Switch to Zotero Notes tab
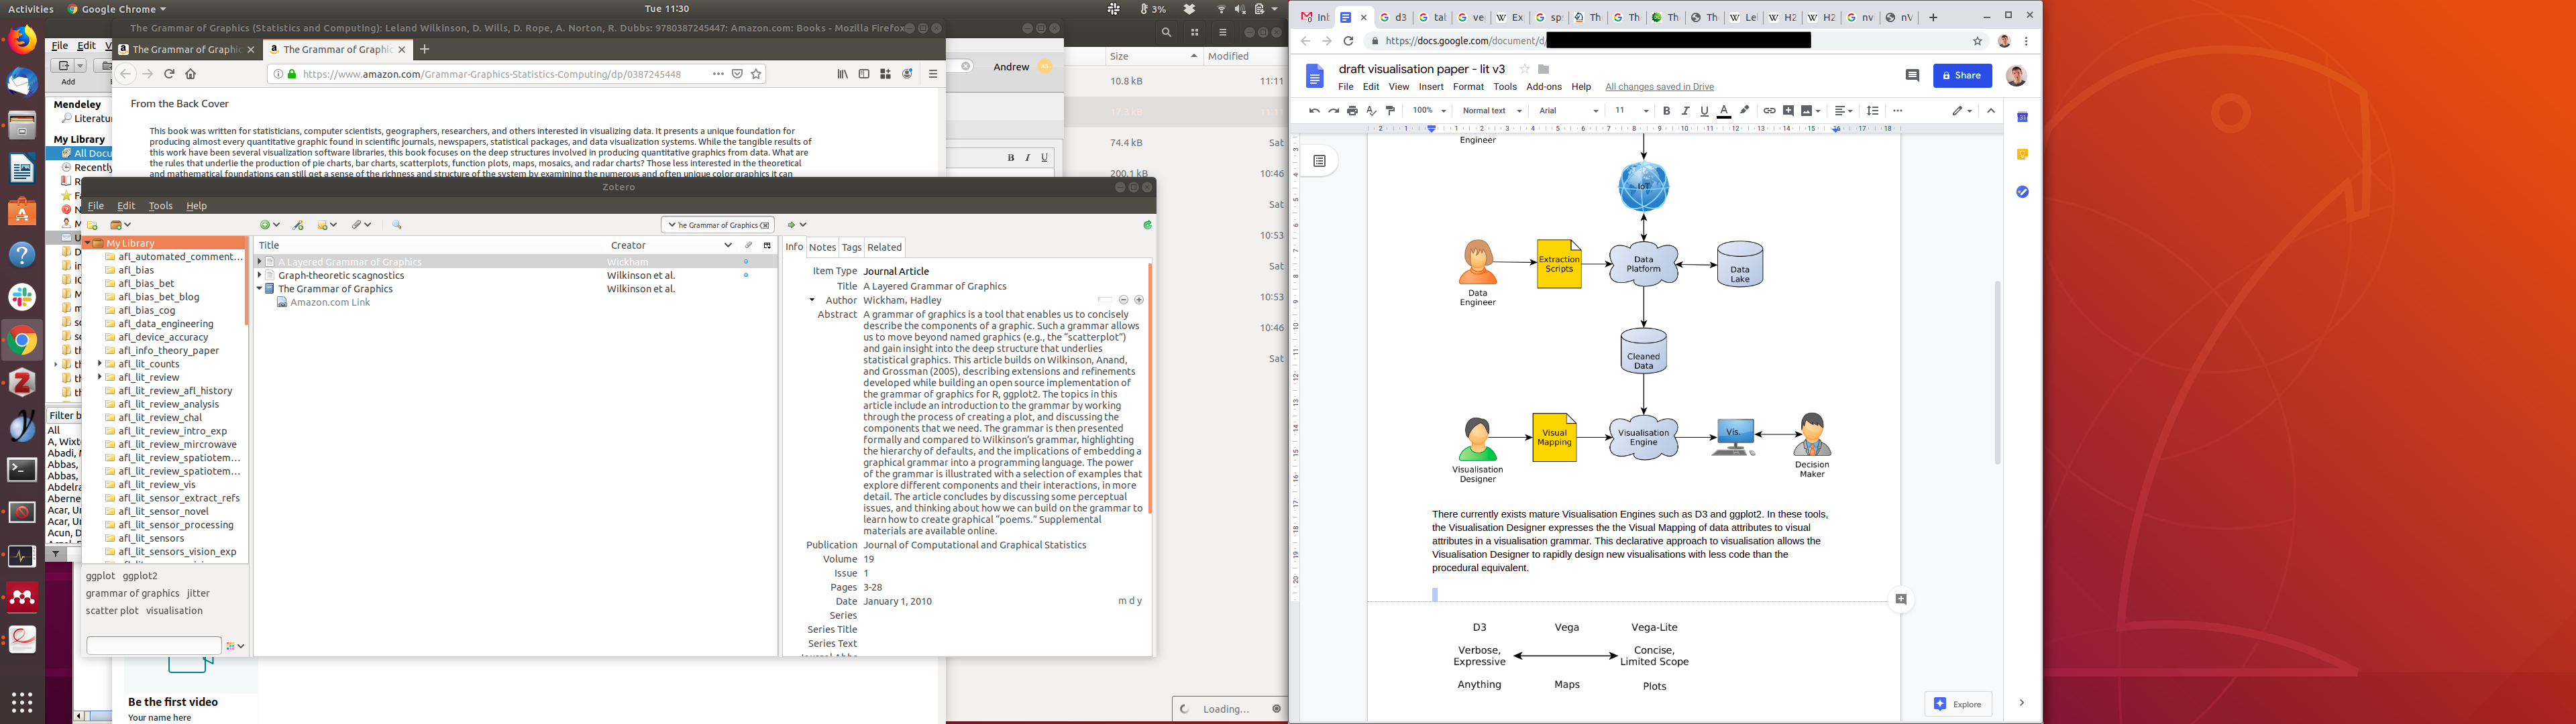The image size is (2576, 724). (822, 247)
